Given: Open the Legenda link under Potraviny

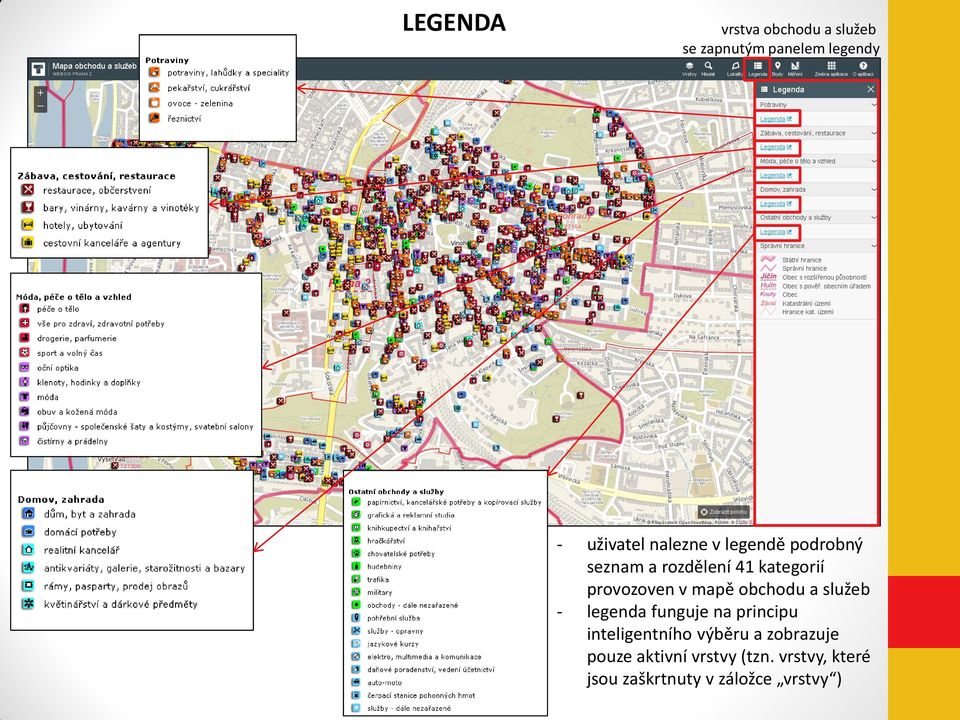Looking at the screenshot, I should (776, 119).
